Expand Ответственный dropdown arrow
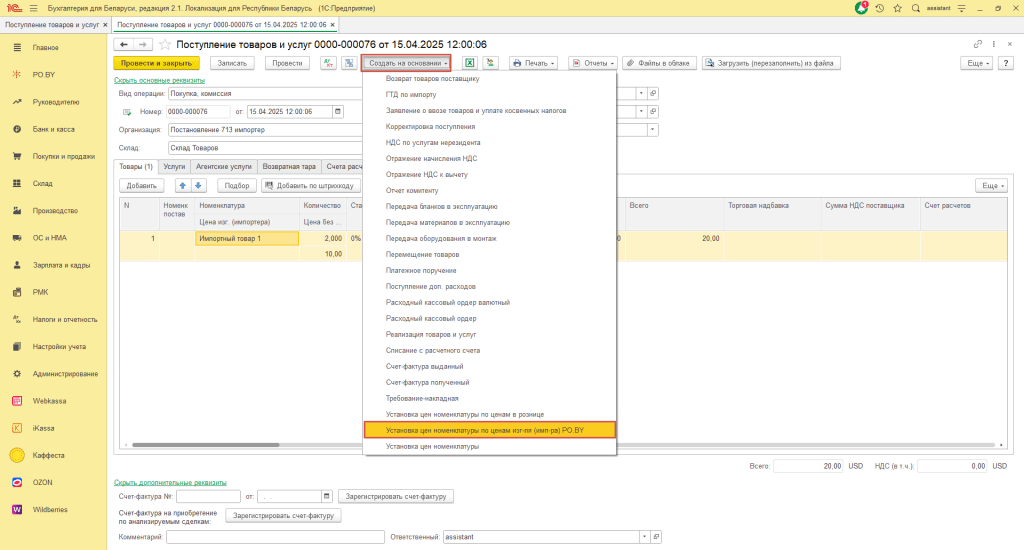Viewport: 1024px width, 550px height. click(x=644, y=537)
